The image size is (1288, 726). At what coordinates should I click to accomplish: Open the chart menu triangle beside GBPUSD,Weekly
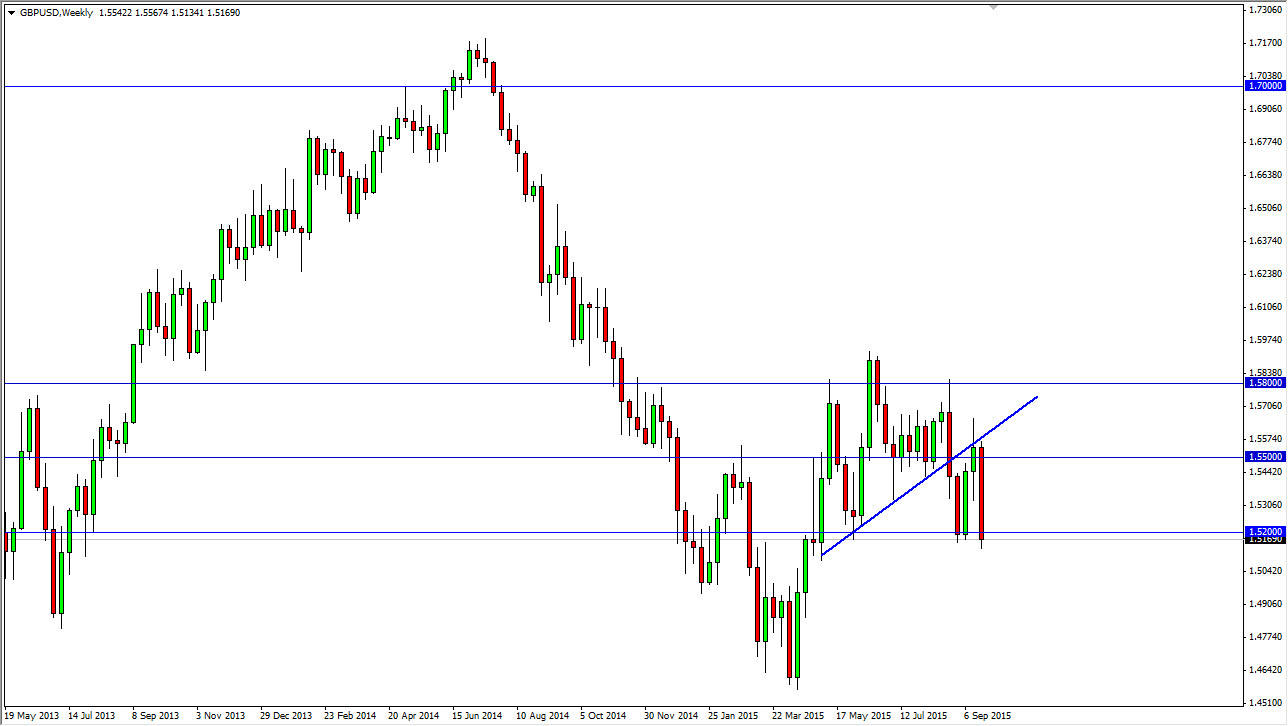(10, 12)
